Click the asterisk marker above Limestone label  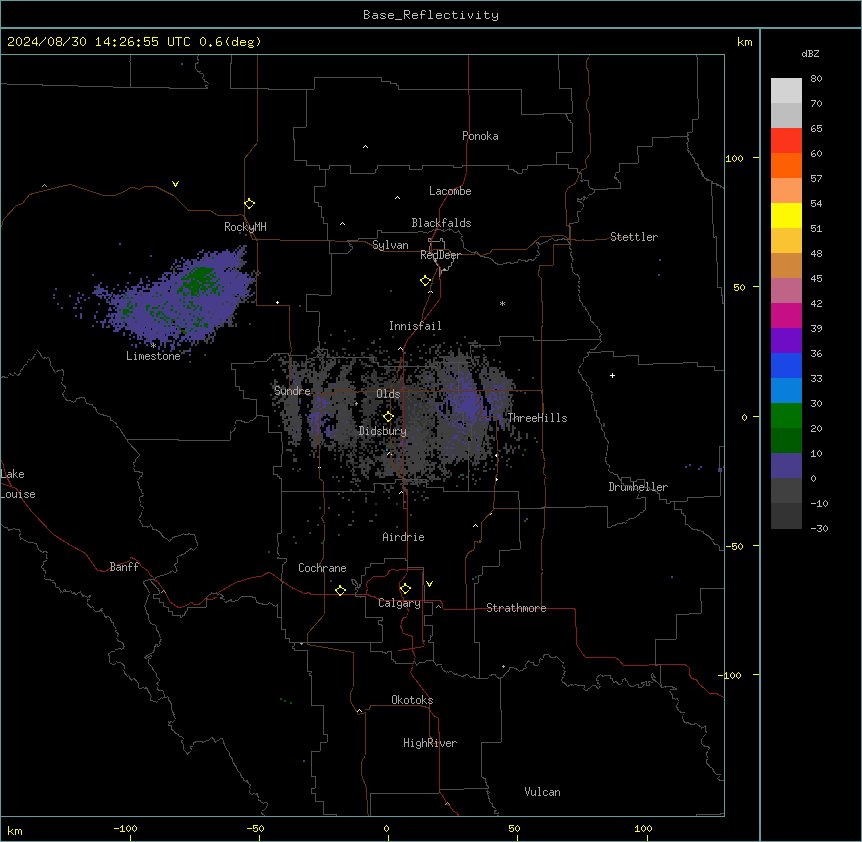pyautogui.click(x=153, y=345)
